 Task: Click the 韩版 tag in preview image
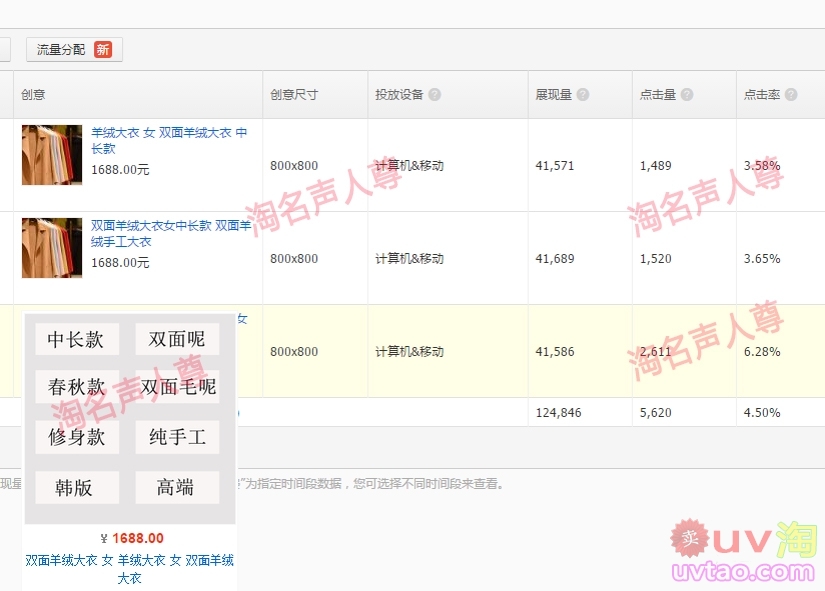pos(74,488)
